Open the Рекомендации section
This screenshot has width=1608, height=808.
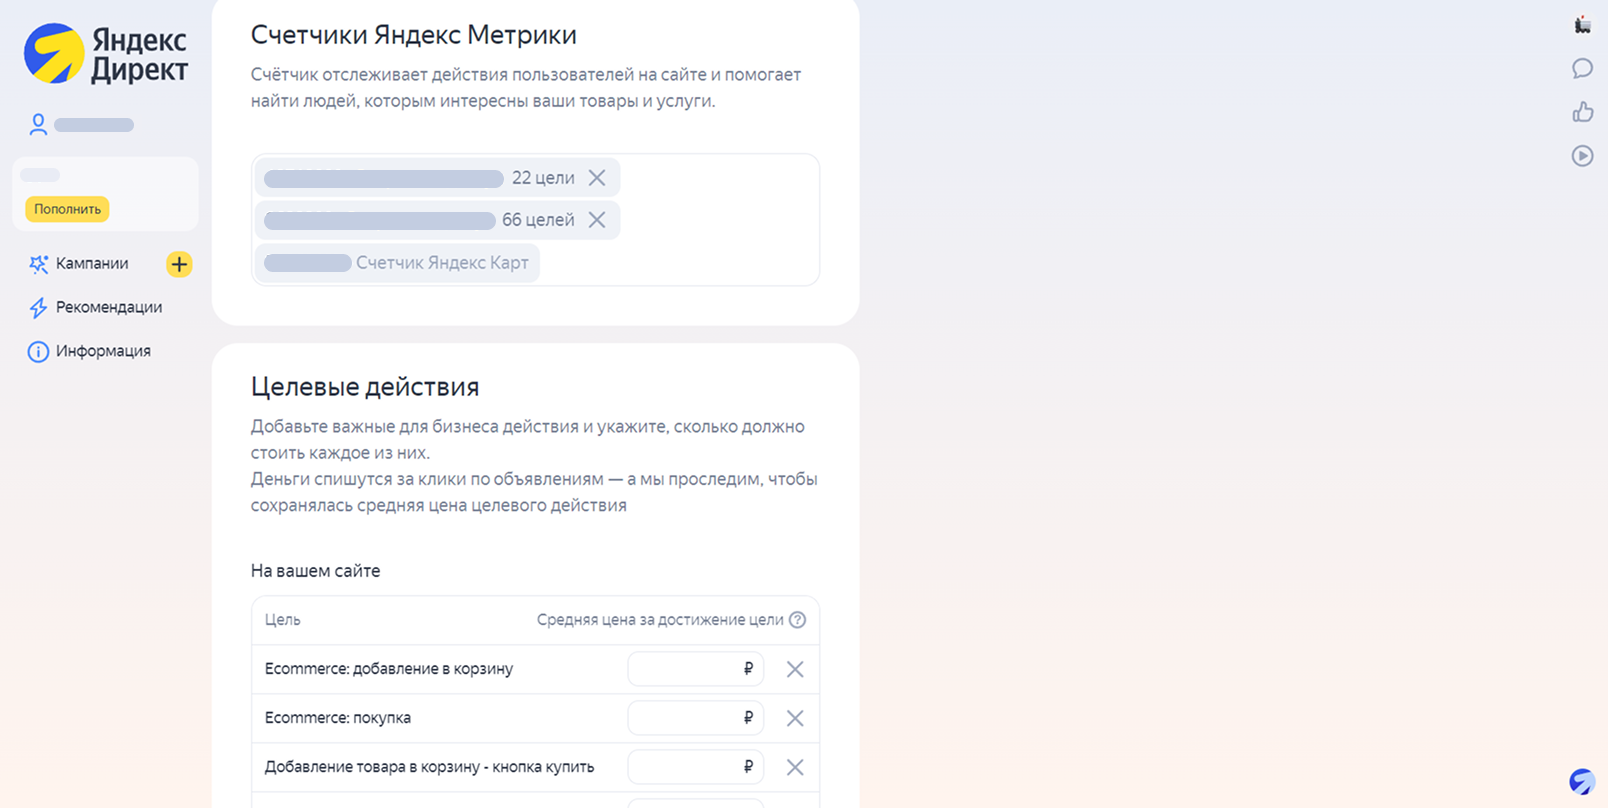point(109,307)
